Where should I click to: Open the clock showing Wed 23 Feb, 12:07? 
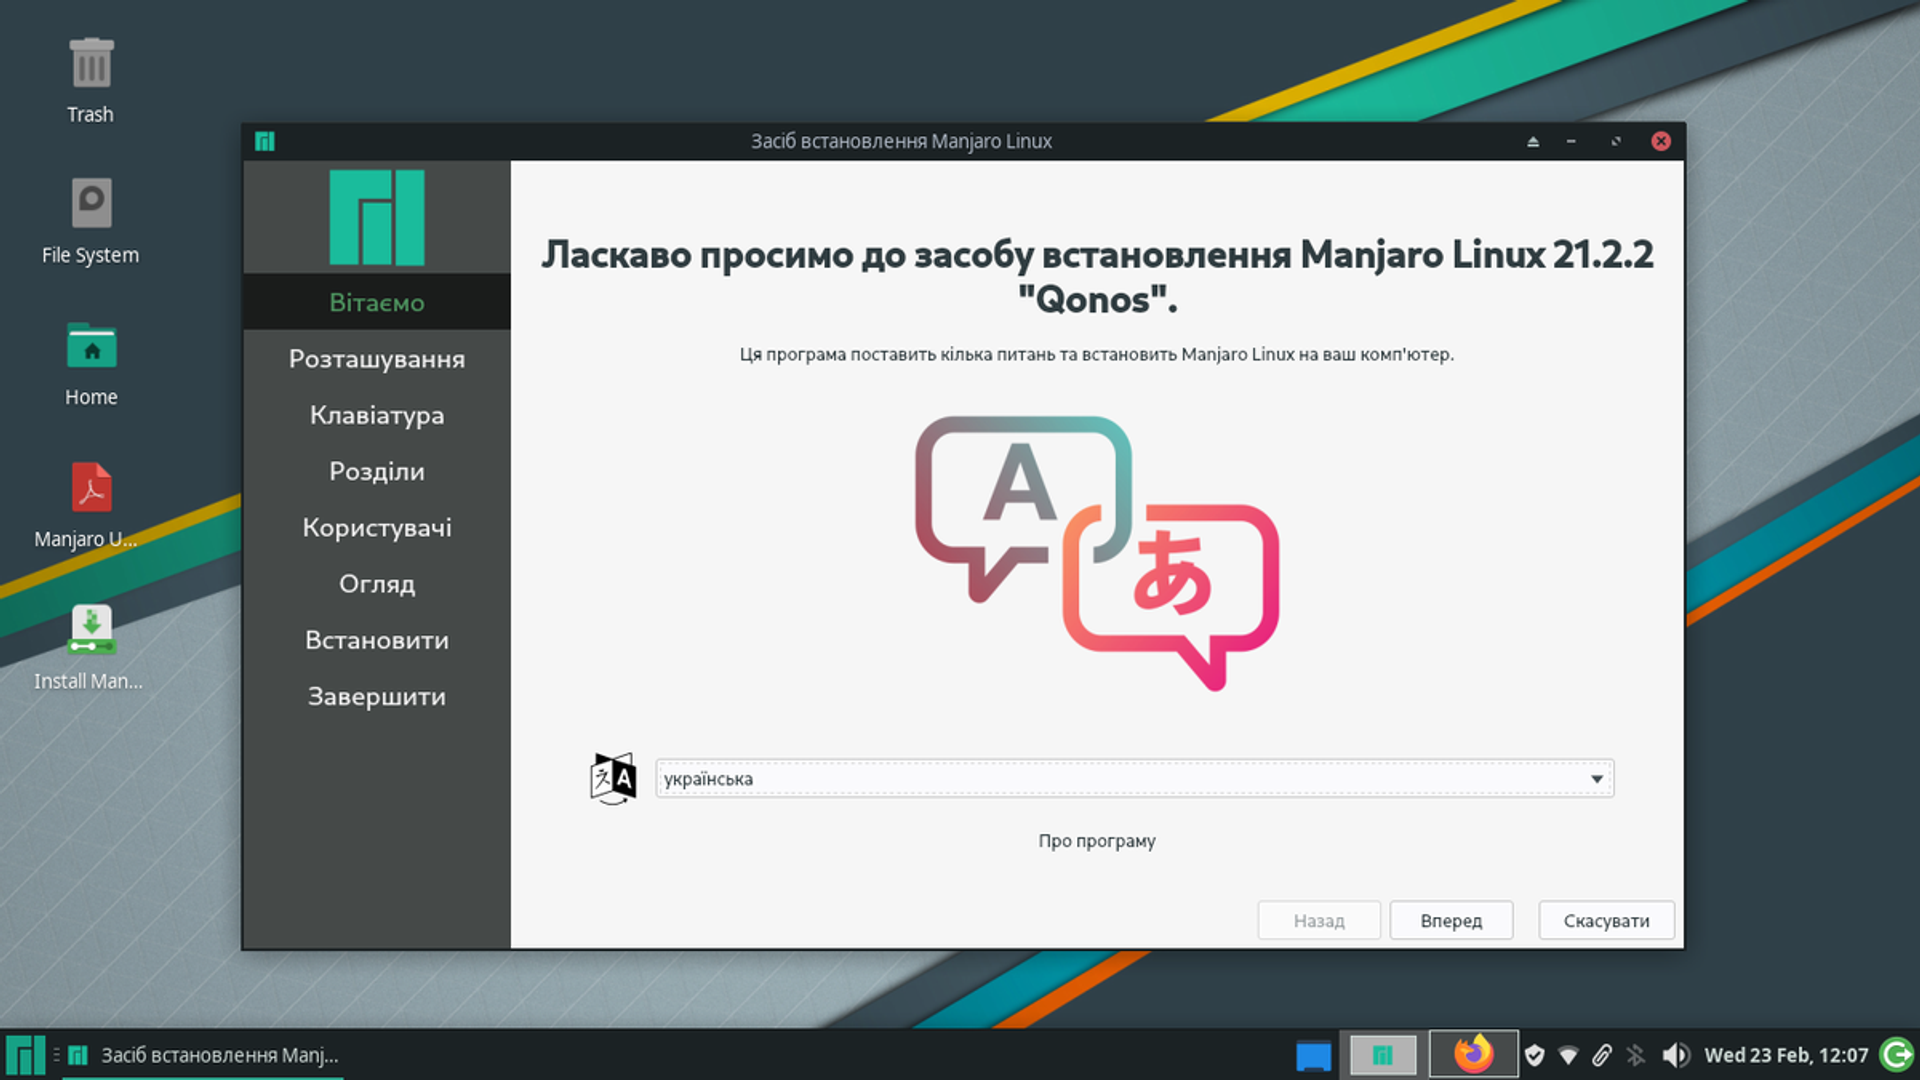[x=1786, y=1055]
